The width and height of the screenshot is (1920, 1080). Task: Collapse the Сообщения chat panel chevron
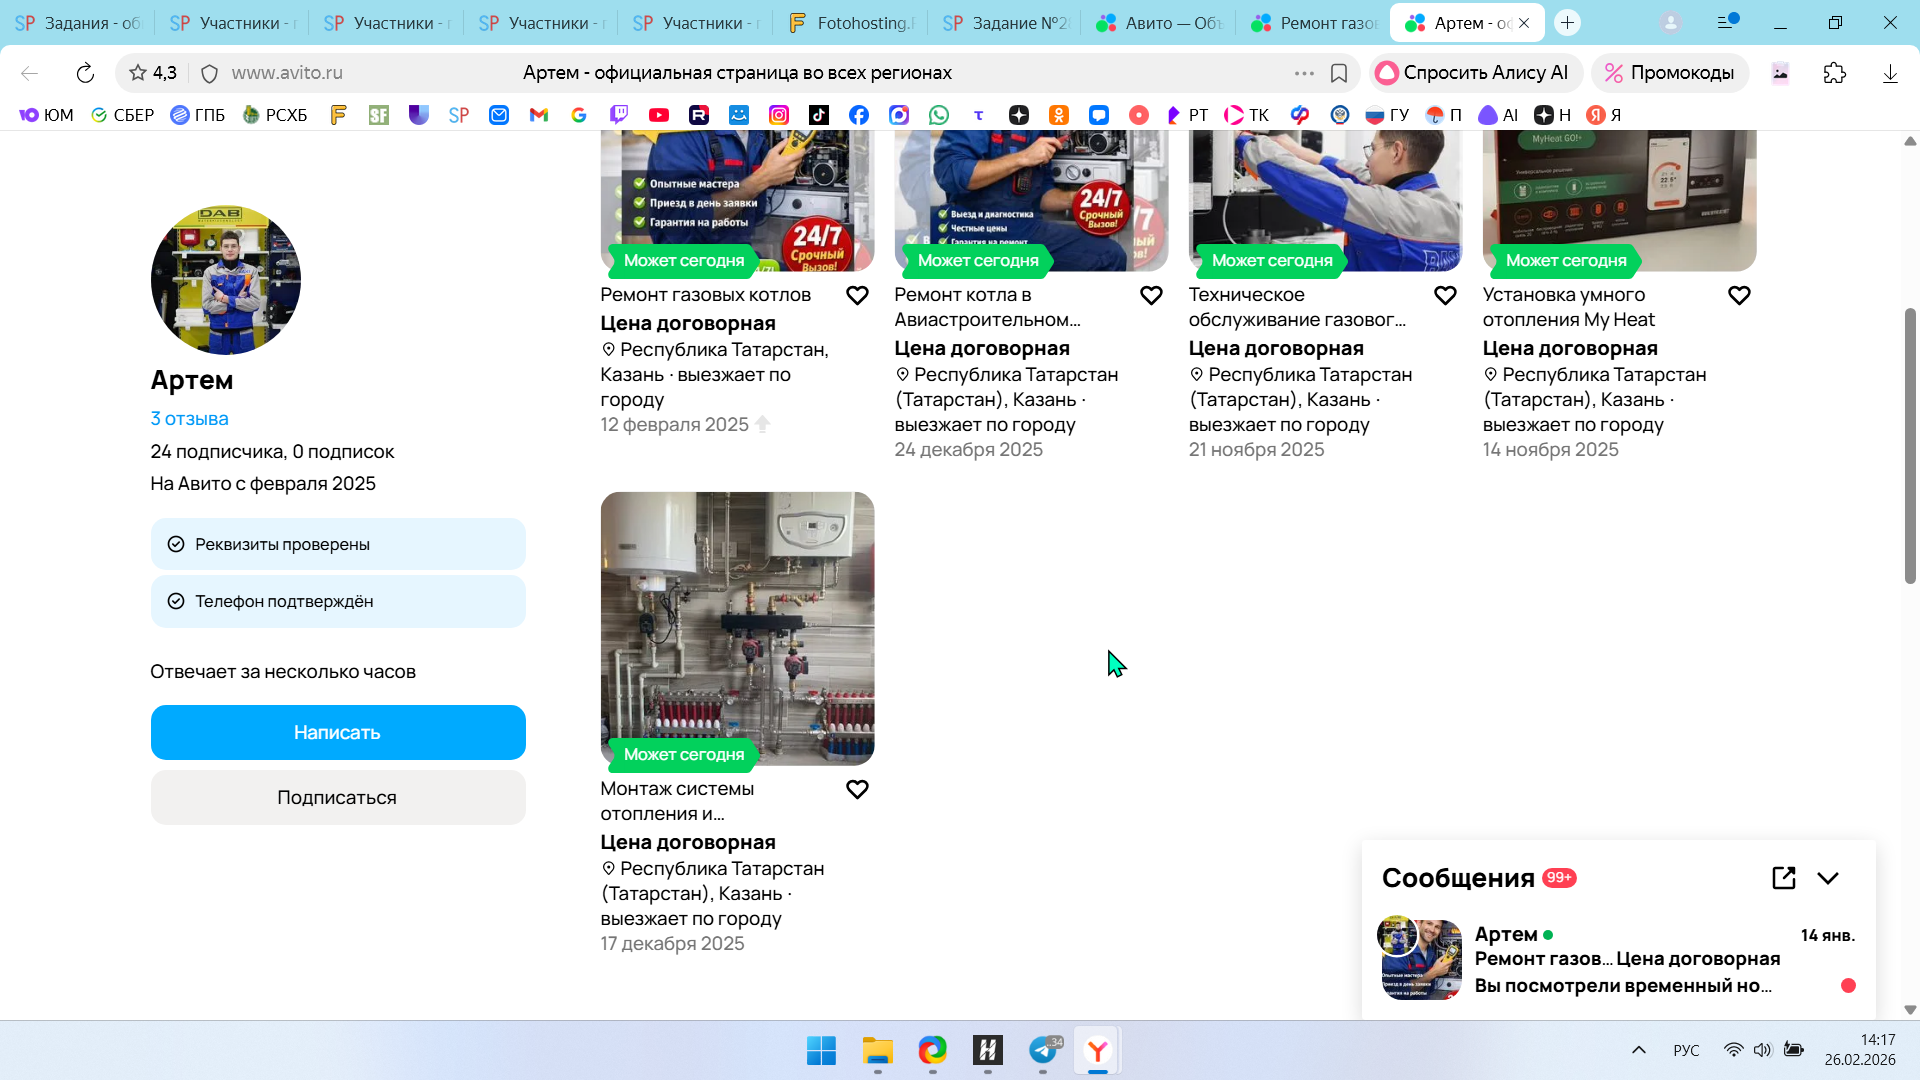pyautogui.click(x=1828, y=878)
